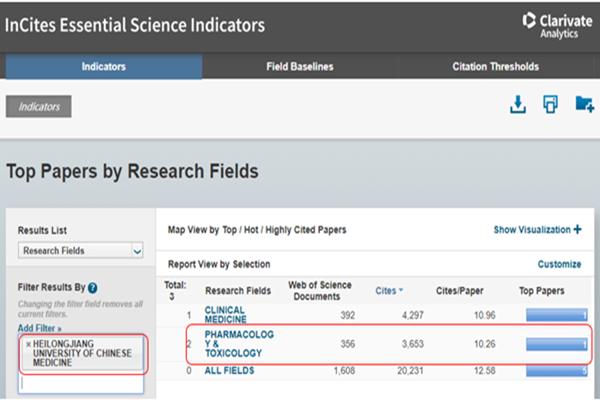The image size is (600, 400).
Task: Switch to the Citation Thresholds tab
Action: coord(496,67)
